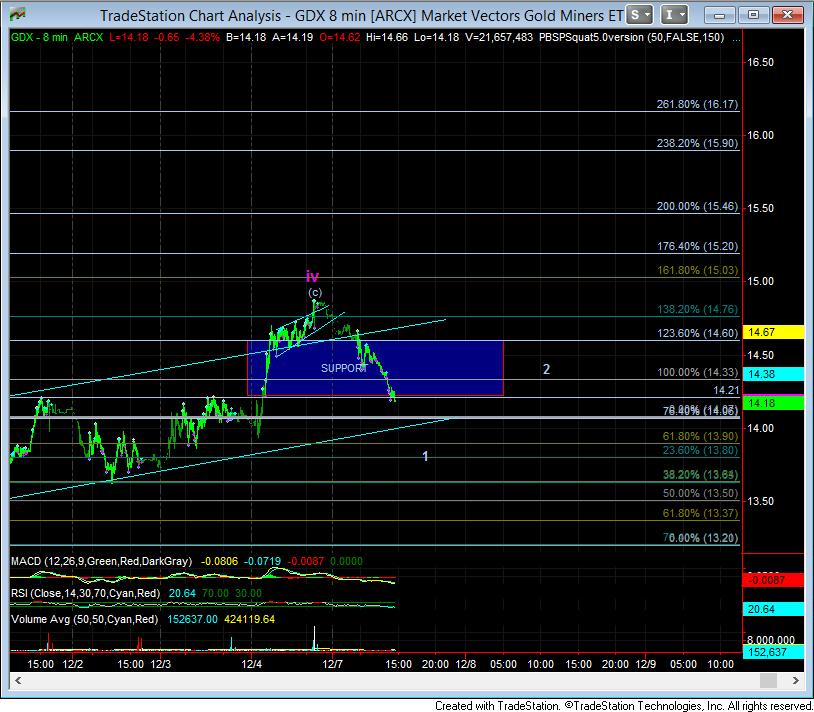Click the '61.80% (13.37)' Fibonacci label
Screen dimensions: 814x712
[x=700, y=513]
